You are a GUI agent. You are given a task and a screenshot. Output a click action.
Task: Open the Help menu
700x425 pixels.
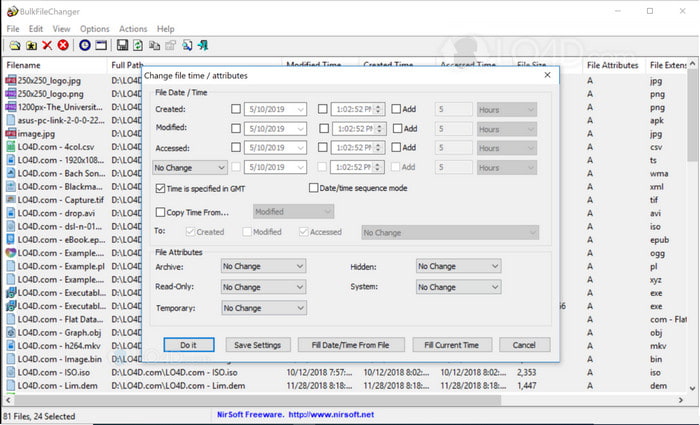coord(166,29)
